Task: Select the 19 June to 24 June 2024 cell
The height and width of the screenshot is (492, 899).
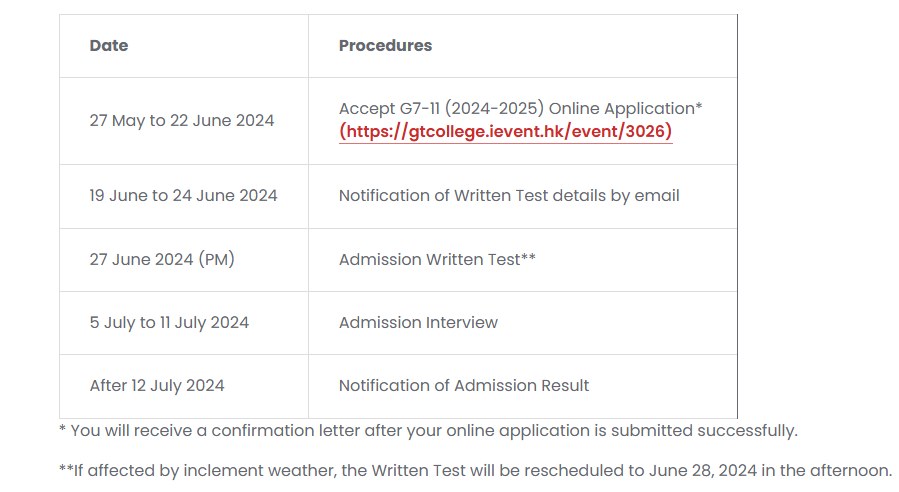Action: (x=183, y=196)
